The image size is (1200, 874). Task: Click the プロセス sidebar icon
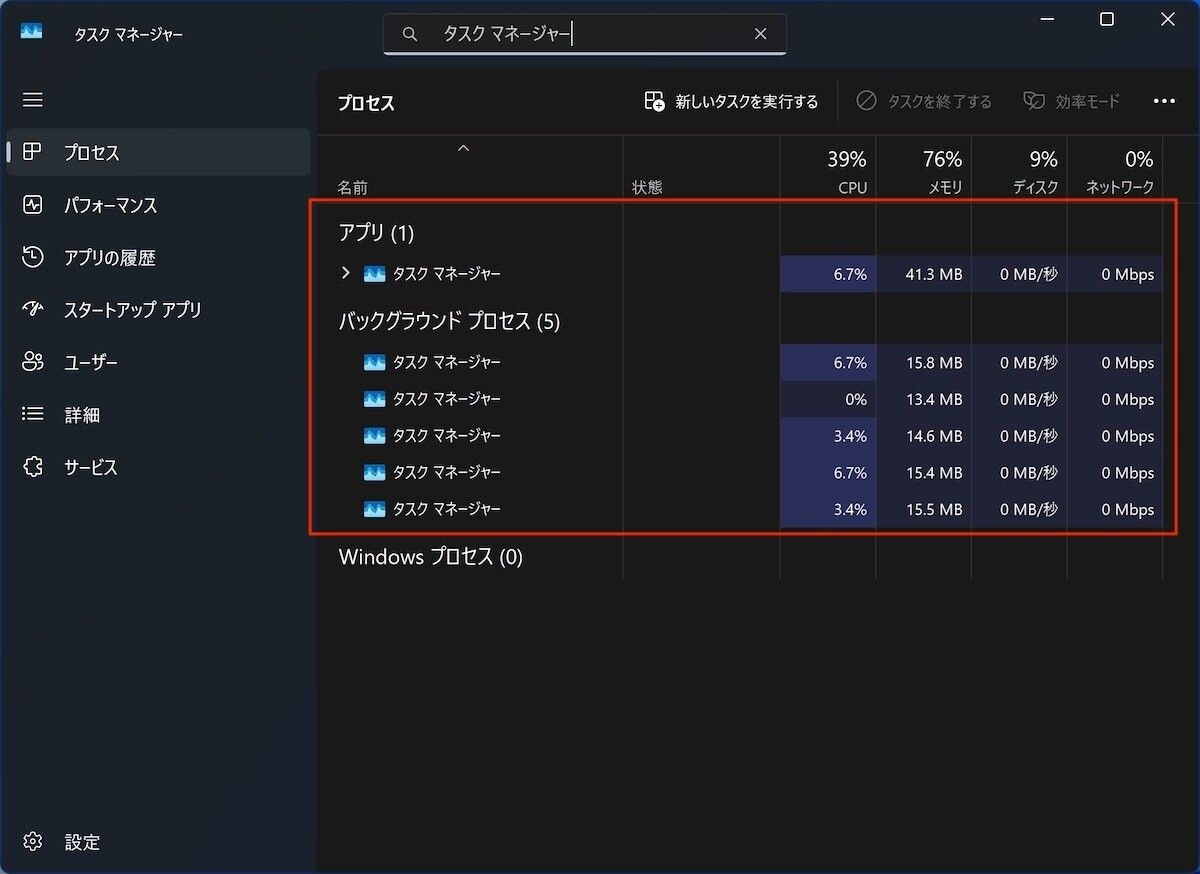pyautogui.click(x=33, y=152)
